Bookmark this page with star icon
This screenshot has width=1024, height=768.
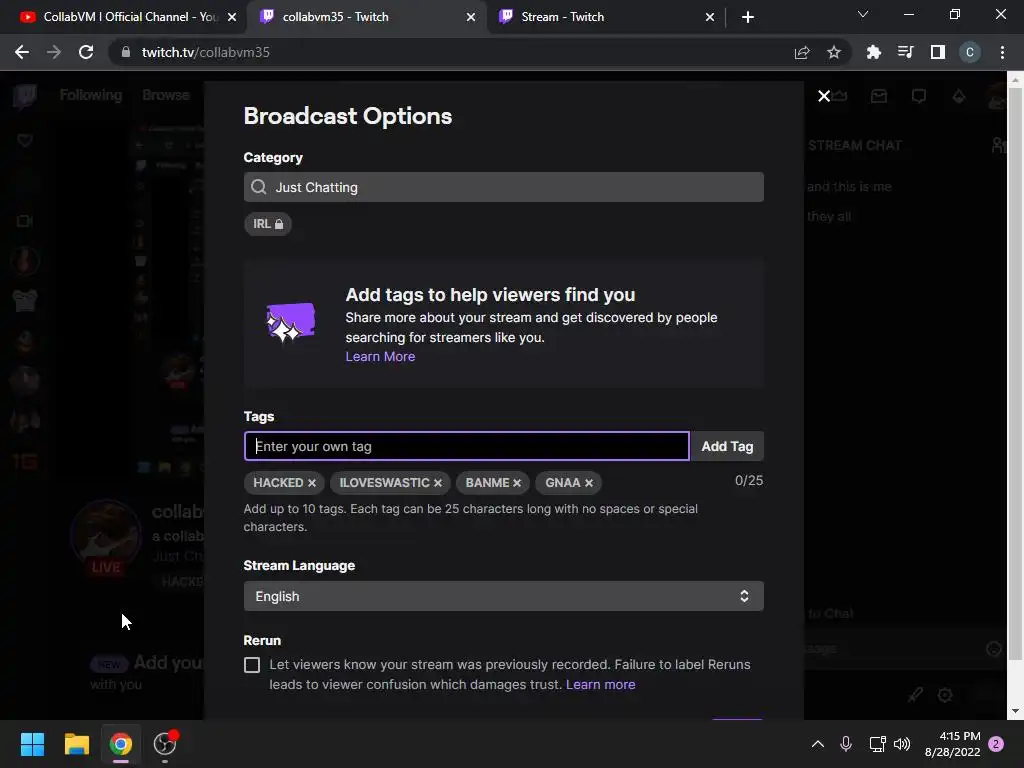pyautogui.click(x=833, y=52)
